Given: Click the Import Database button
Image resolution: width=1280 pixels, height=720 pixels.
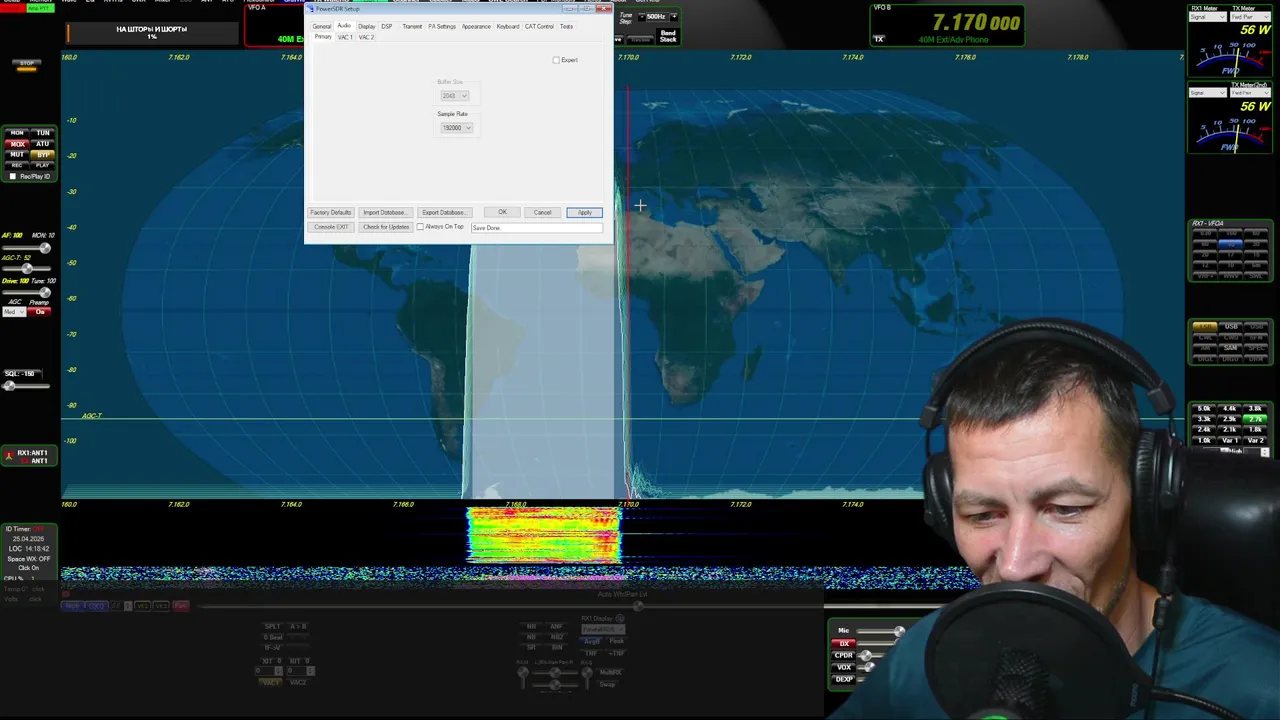Looking at the screenshot, I should [x=384, y=212].
